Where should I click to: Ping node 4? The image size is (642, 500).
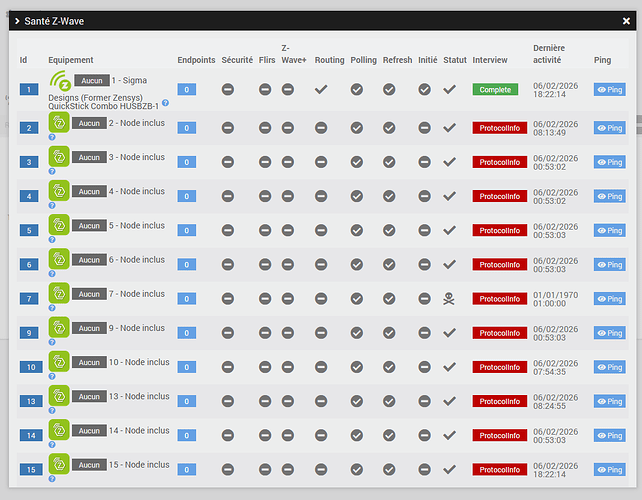click(x=610, y=196)
